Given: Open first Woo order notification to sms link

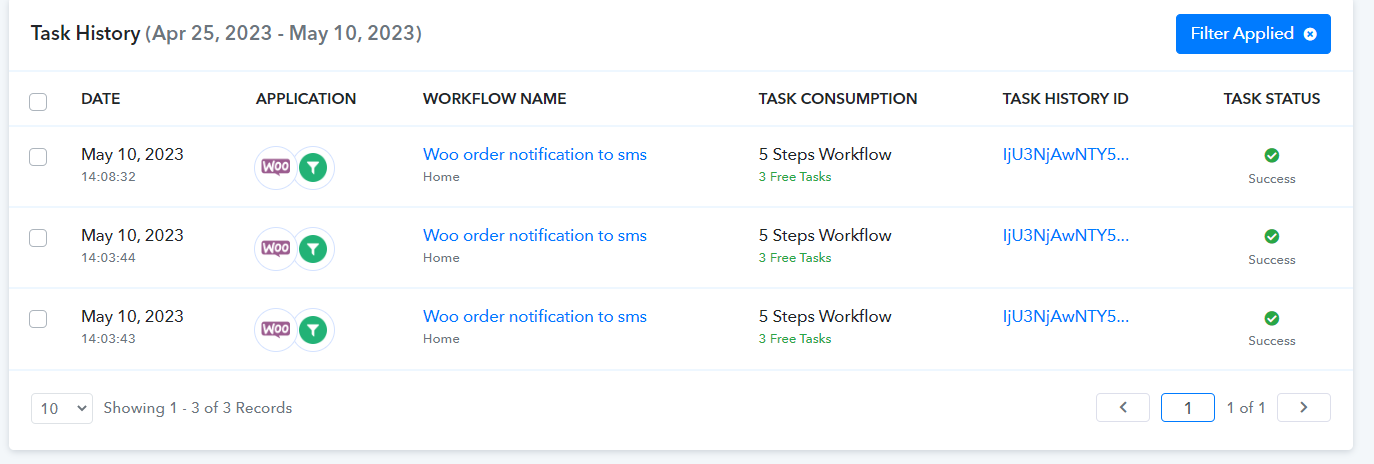Looking at the screenshot, I should [x=535, y=154].
